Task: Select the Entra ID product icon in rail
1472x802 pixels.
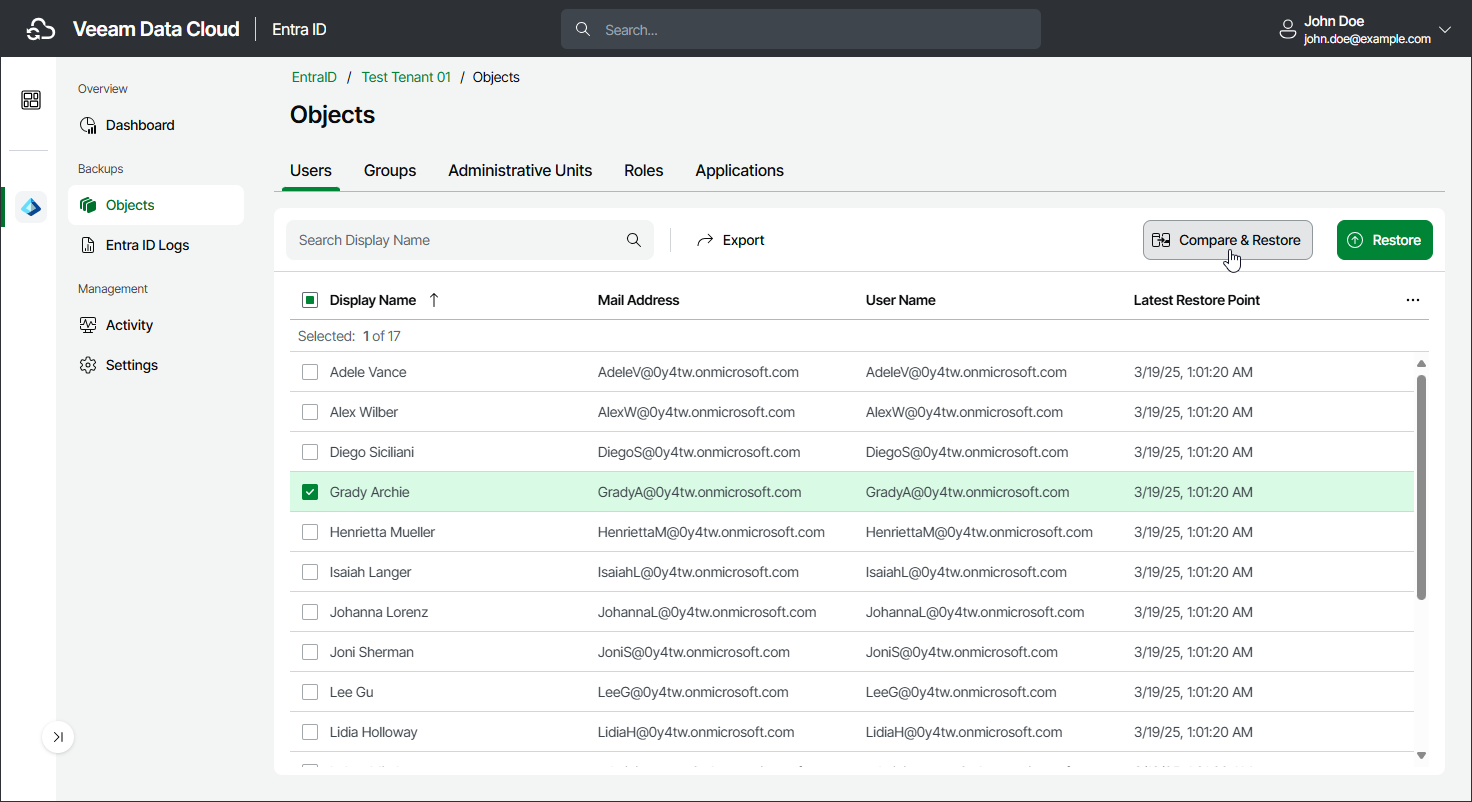Action: [31, 207]
